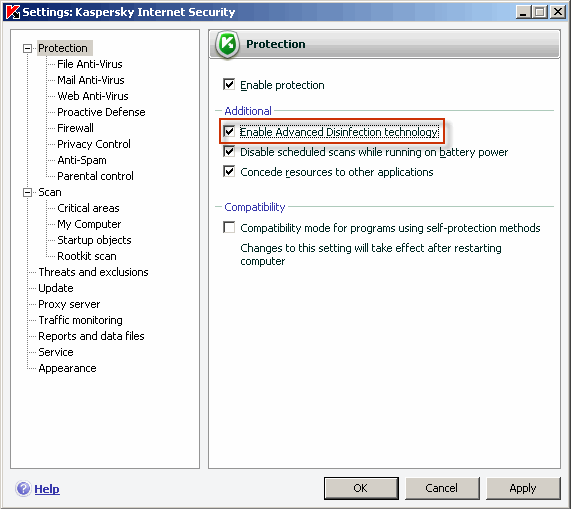571x509 pixels.
Task: Confirm the settings with the OK button
Action: click(361, 488)
